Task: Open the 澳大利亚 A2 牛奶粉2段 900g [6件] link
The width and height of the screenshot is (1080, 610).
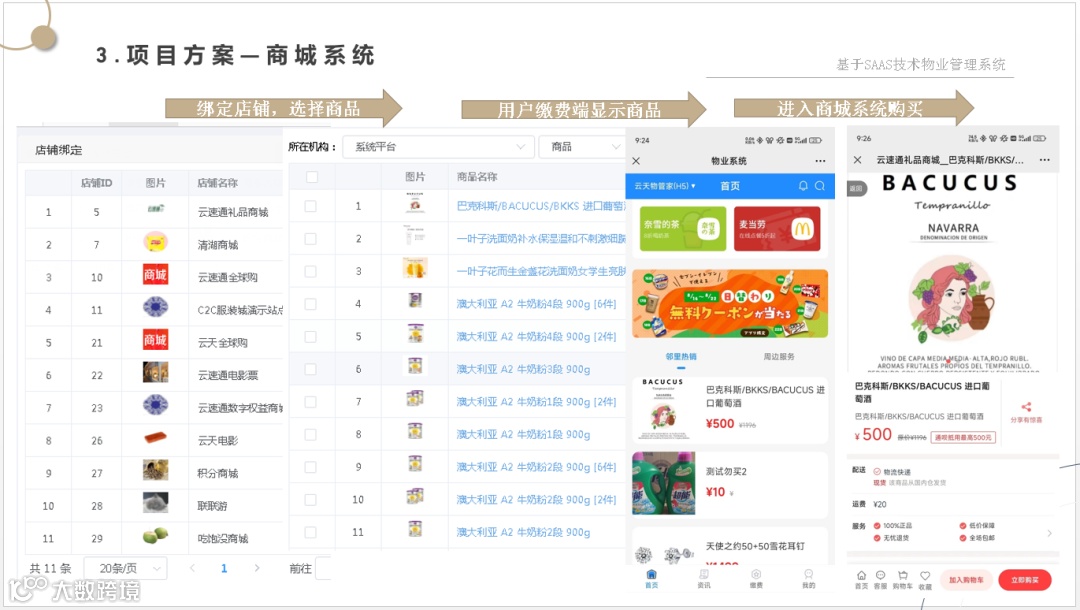Action: click(536, 467)
